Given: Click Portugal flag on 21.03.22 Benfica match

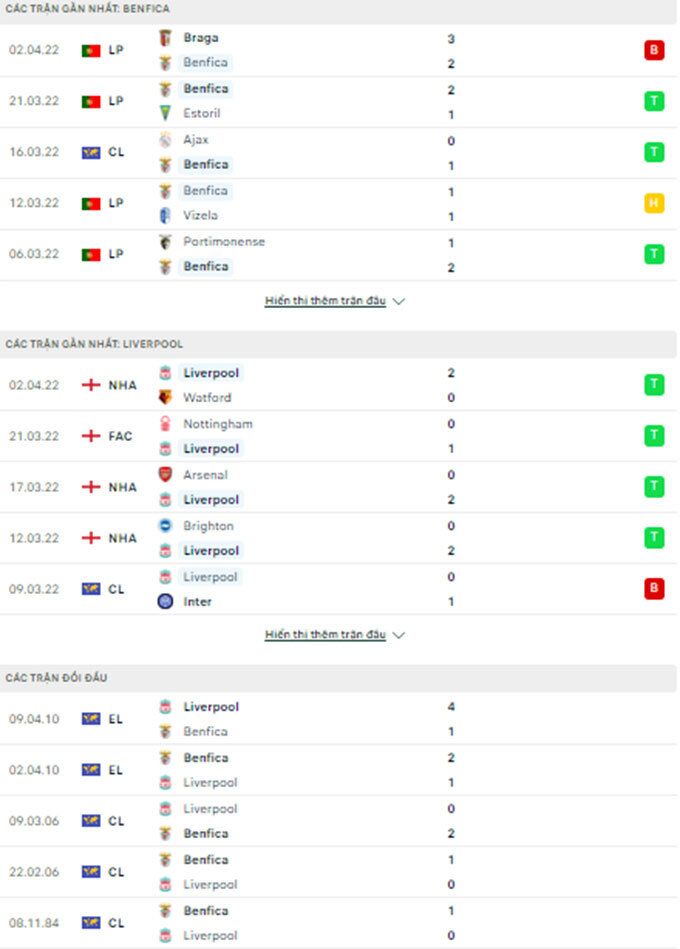Looking at the screenshot, I should (x=91, y=102).
